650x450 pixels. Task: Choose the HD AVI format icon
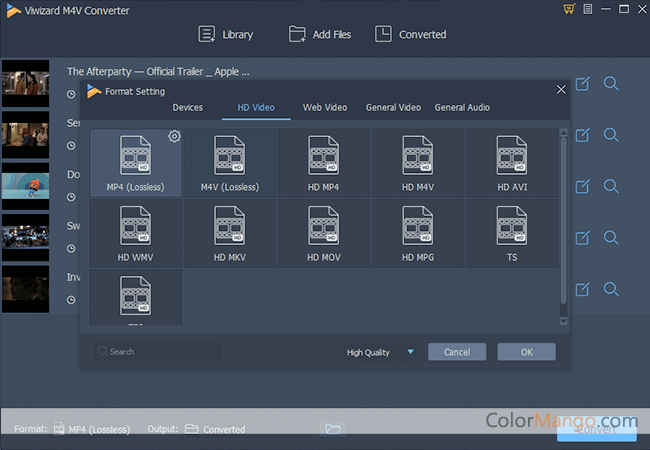click(x=511, y=156)
